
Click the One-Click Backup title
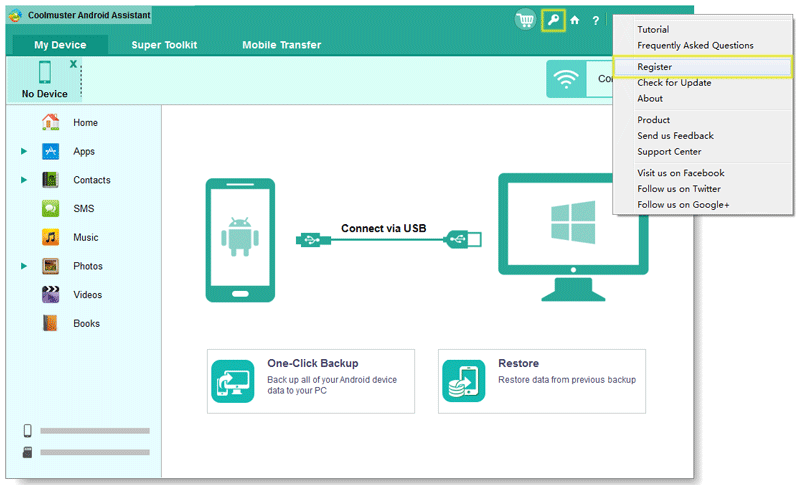(313, 363)
